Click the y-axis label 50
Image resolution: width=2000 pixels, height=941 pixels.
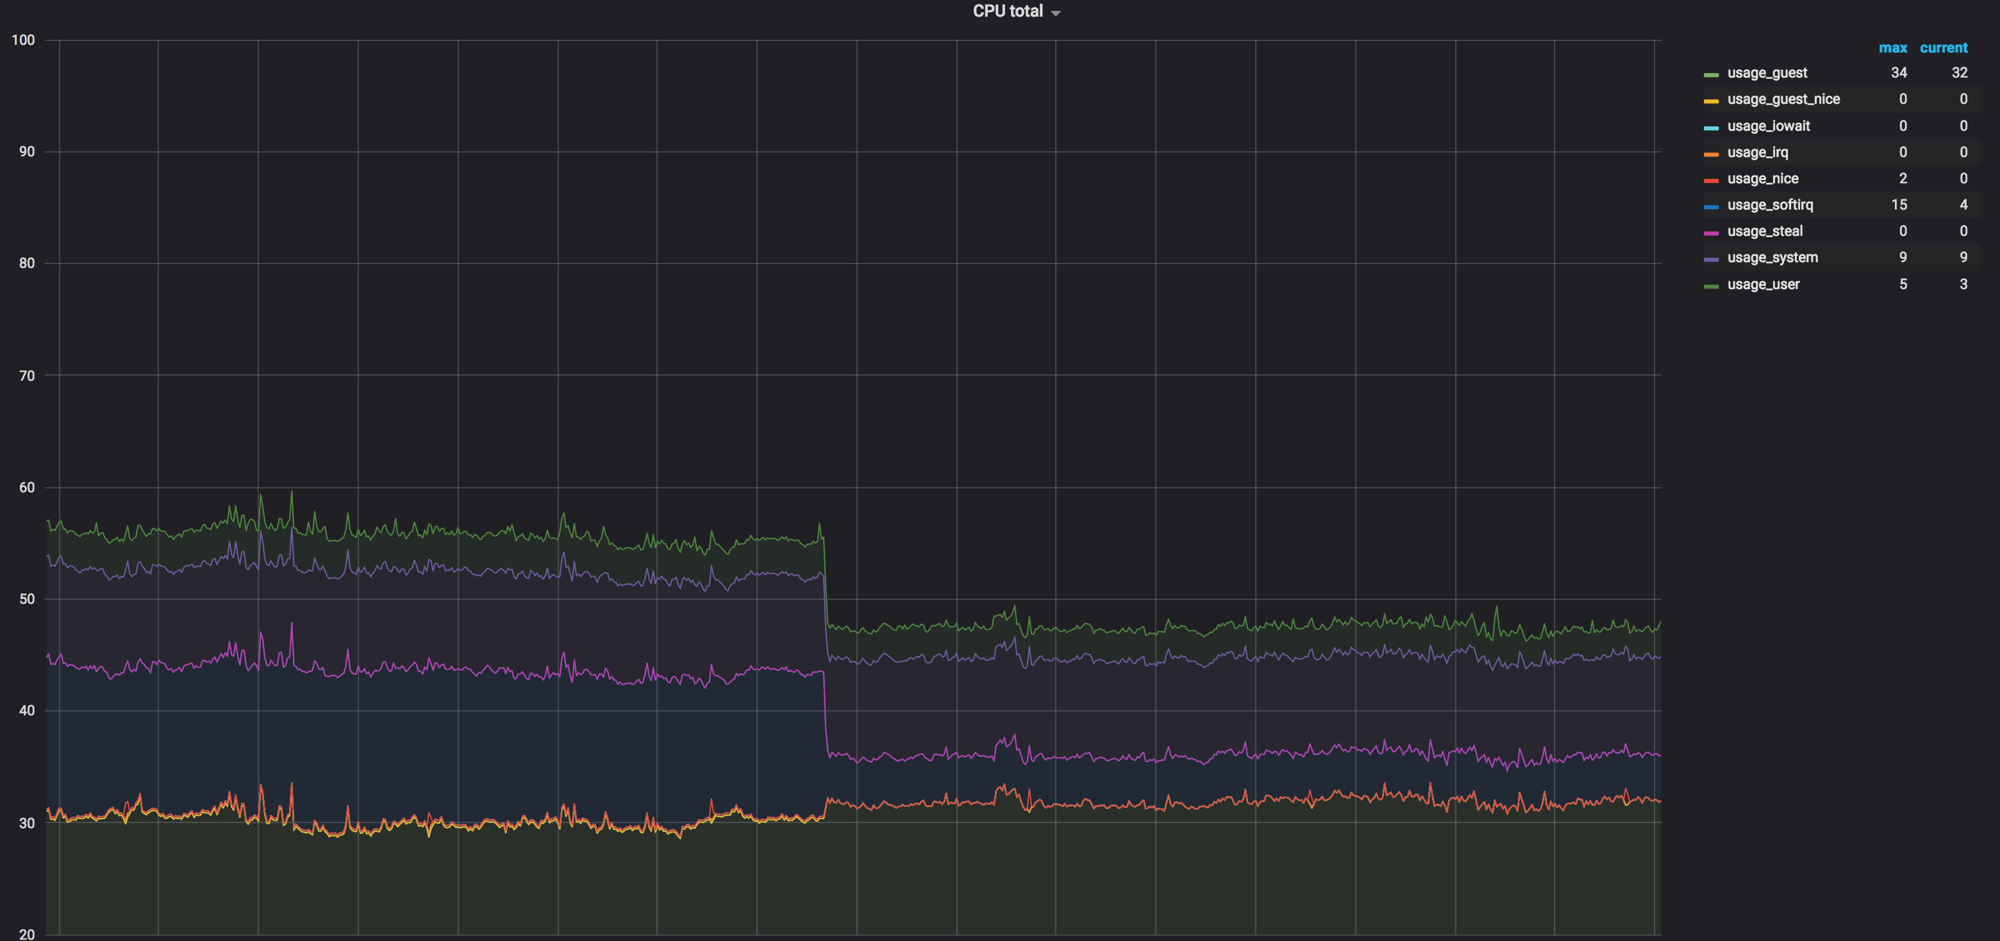(x=27, y=599)
